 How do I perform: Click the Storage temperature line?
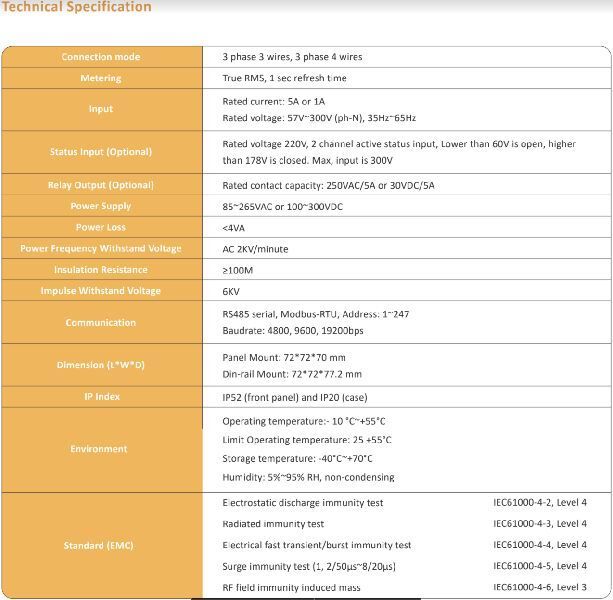pos(297,459)
